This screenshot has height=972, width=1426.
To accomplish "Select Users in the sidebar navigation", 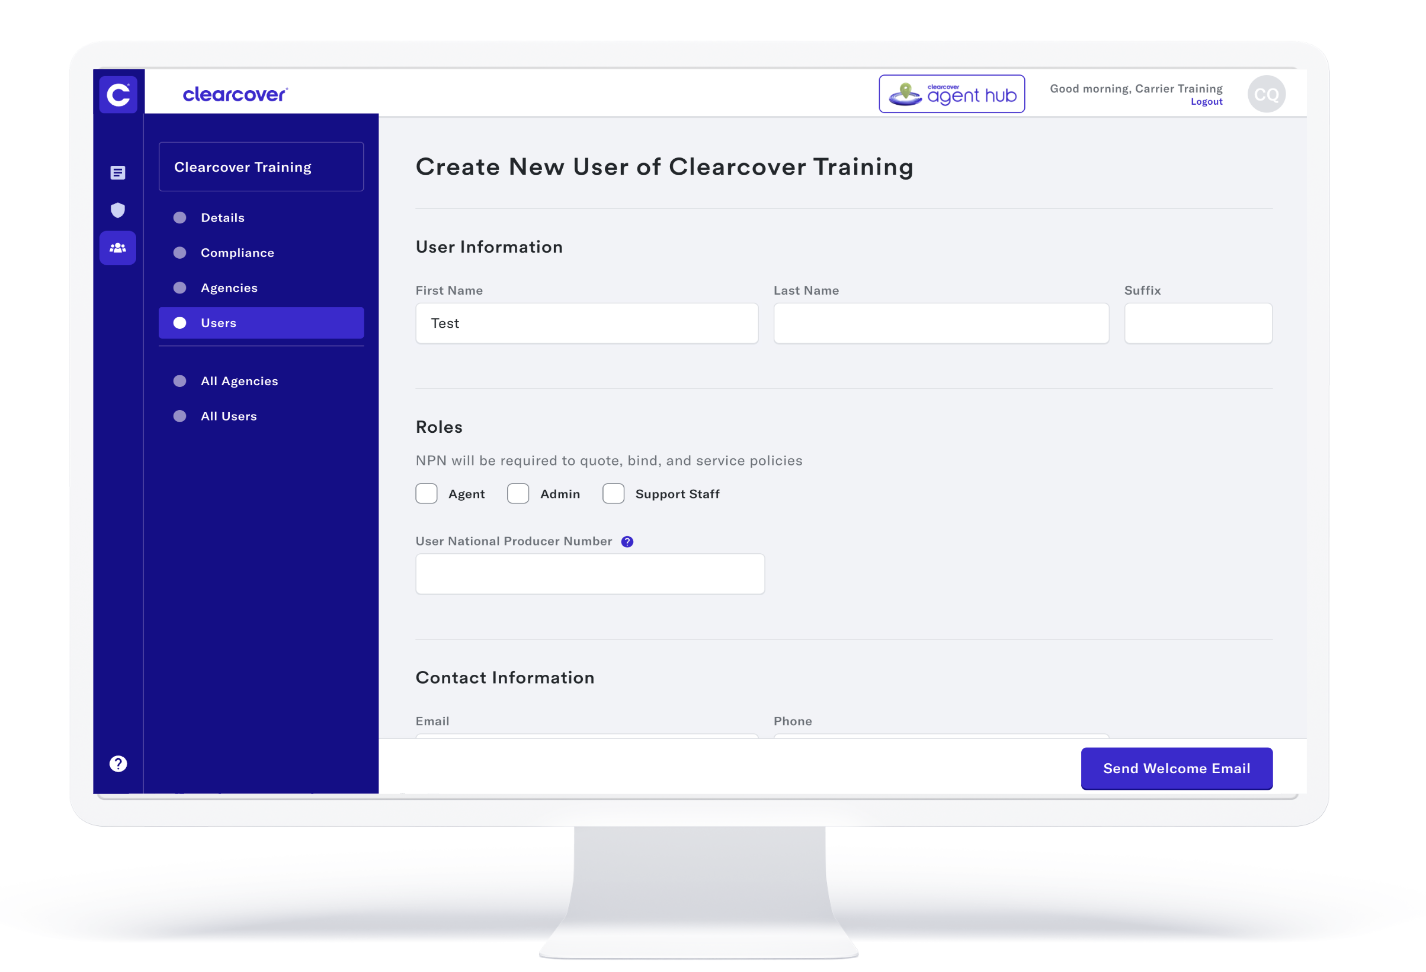I will 218,322.
